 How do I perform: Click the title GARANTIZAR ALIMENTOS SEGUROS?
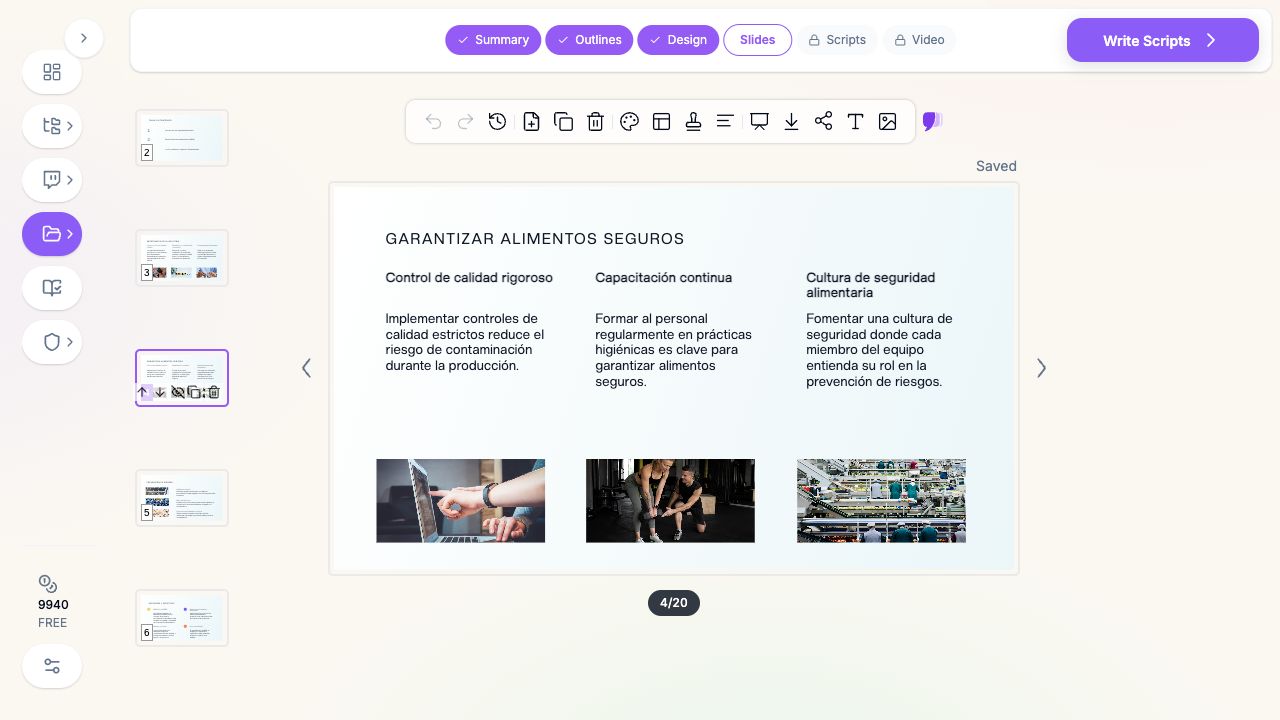tap(535, 239)
